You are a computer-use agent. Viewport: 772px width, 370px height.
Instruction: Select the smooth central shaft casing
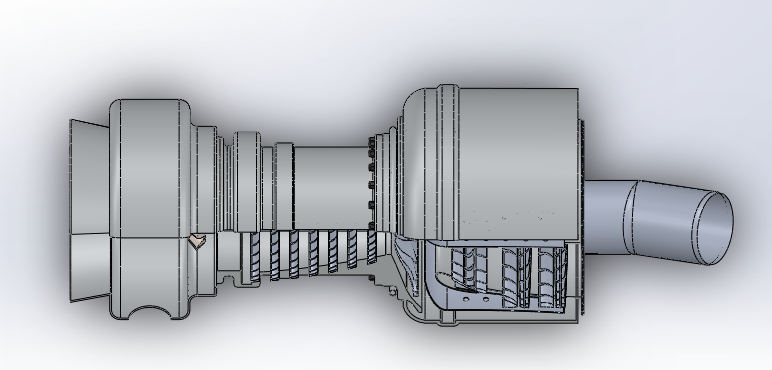click(x=331, y=187)
